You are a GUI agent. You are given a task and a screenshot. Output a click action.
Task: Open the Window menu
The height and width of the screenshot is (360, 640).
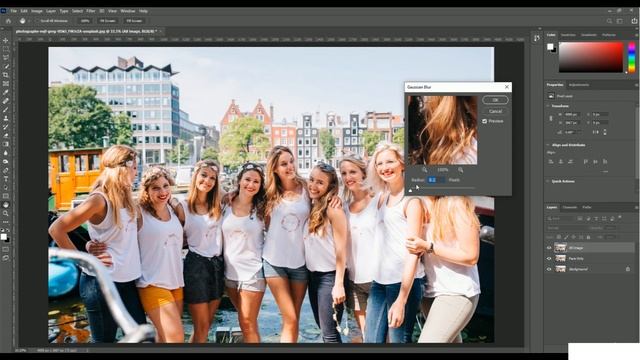click(128, 11)
